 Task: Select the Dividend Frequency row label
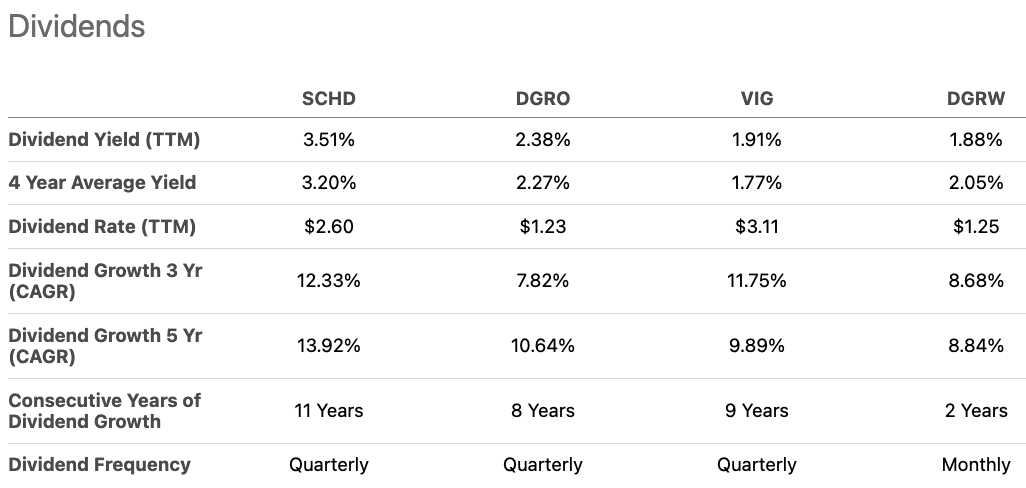99,464
